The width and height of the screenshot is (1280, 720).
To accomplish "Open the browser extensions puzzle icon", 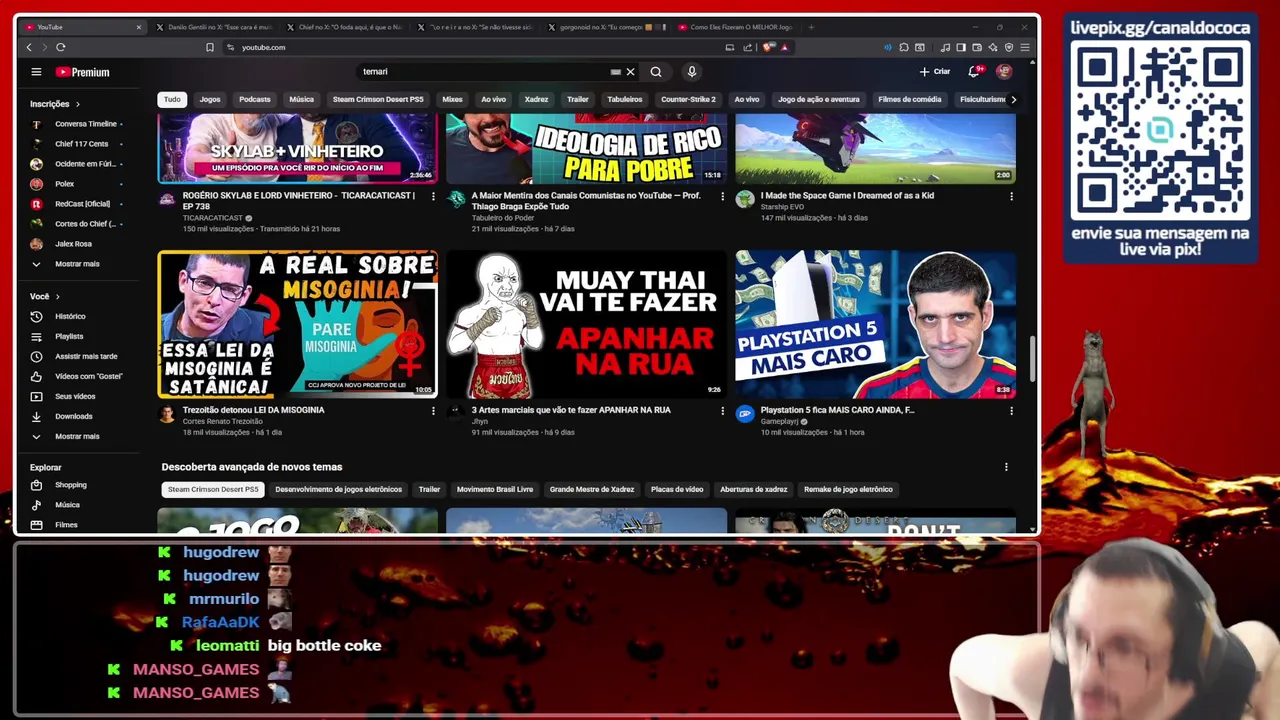I will pos(904,47).
